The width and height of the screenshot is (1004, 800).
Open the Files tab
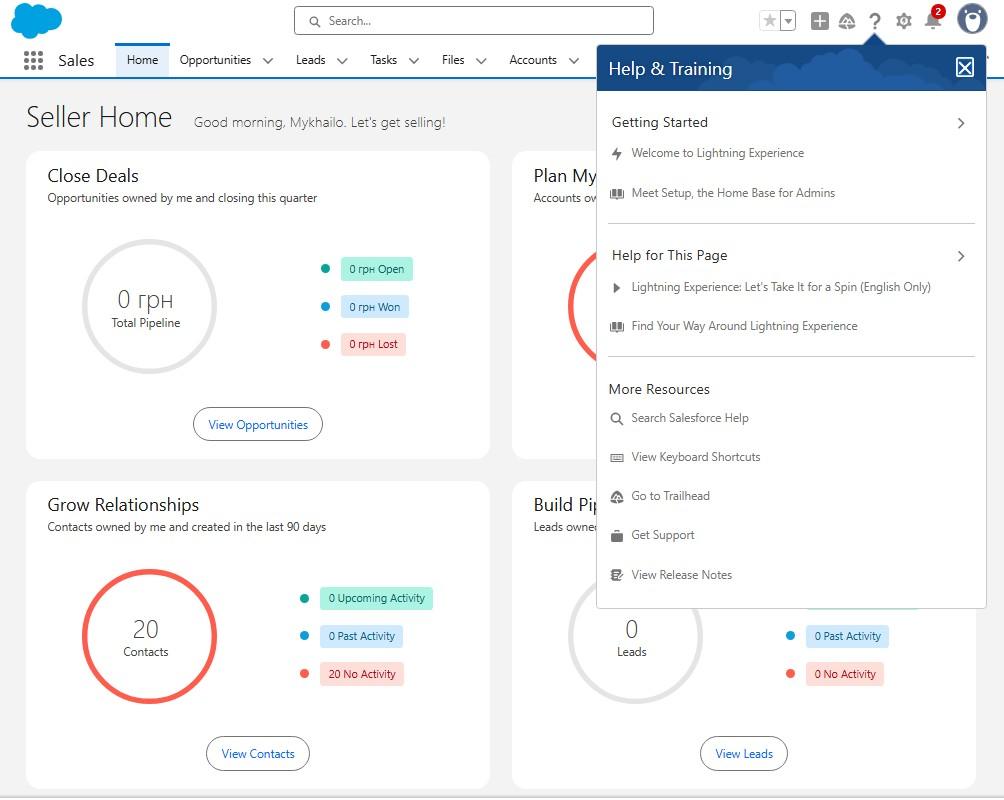[453, 60]
